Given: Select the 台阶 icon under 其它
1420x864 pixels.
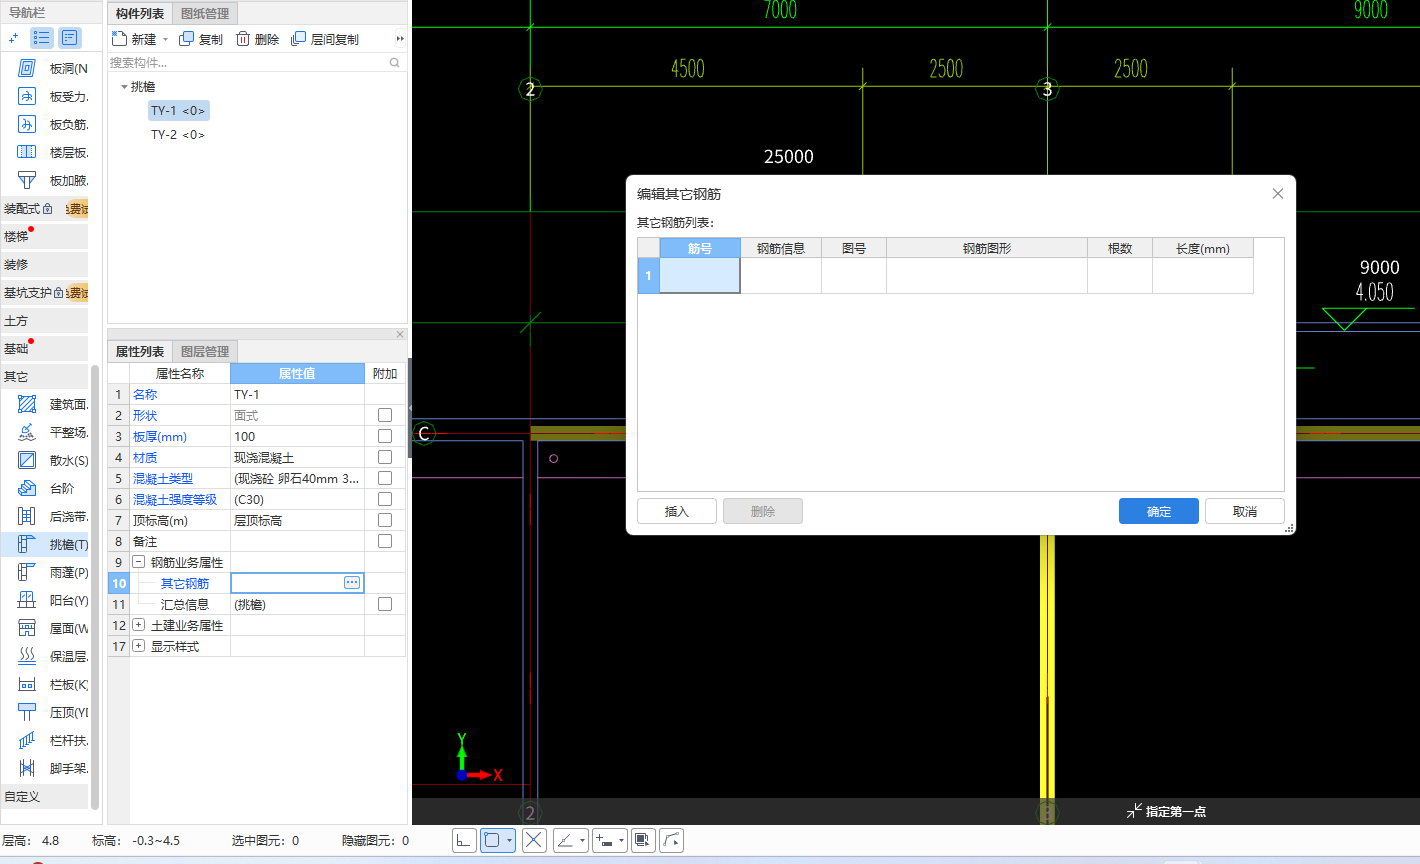Looking at the screenshot, I should pyautogui.click(x=27, y=488).
